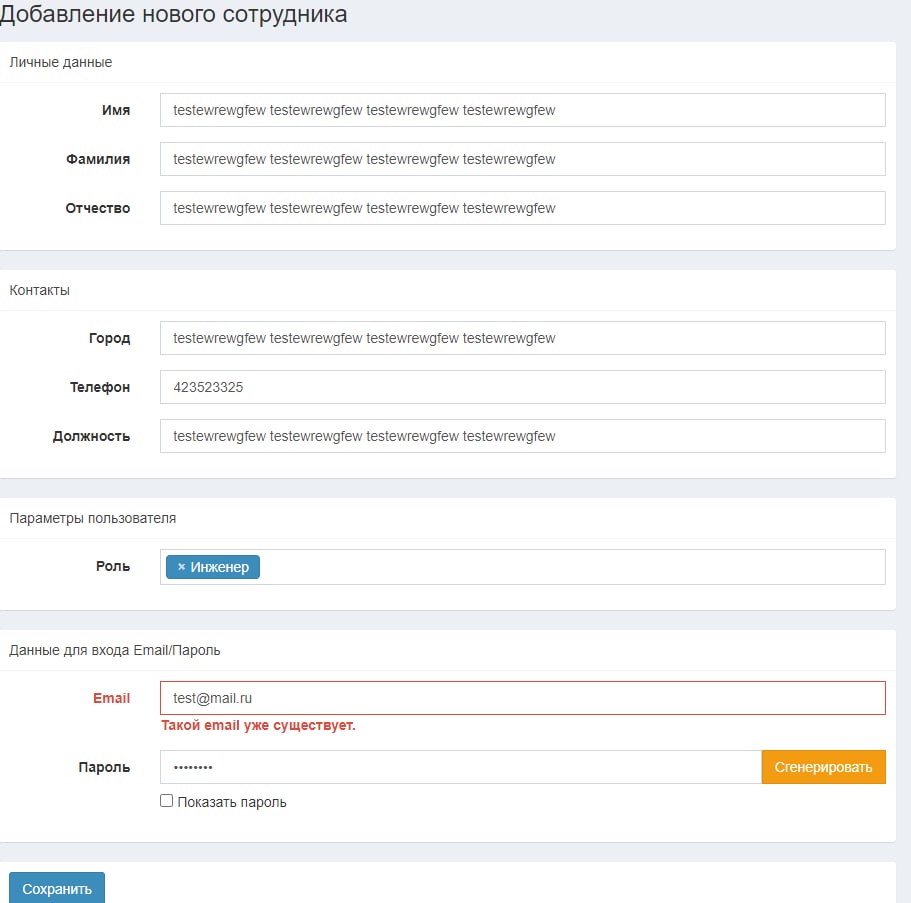Focus the Отчество input field
Viewport: 911px width, 903px height.
pyautogui.click(x=522, y=208)
